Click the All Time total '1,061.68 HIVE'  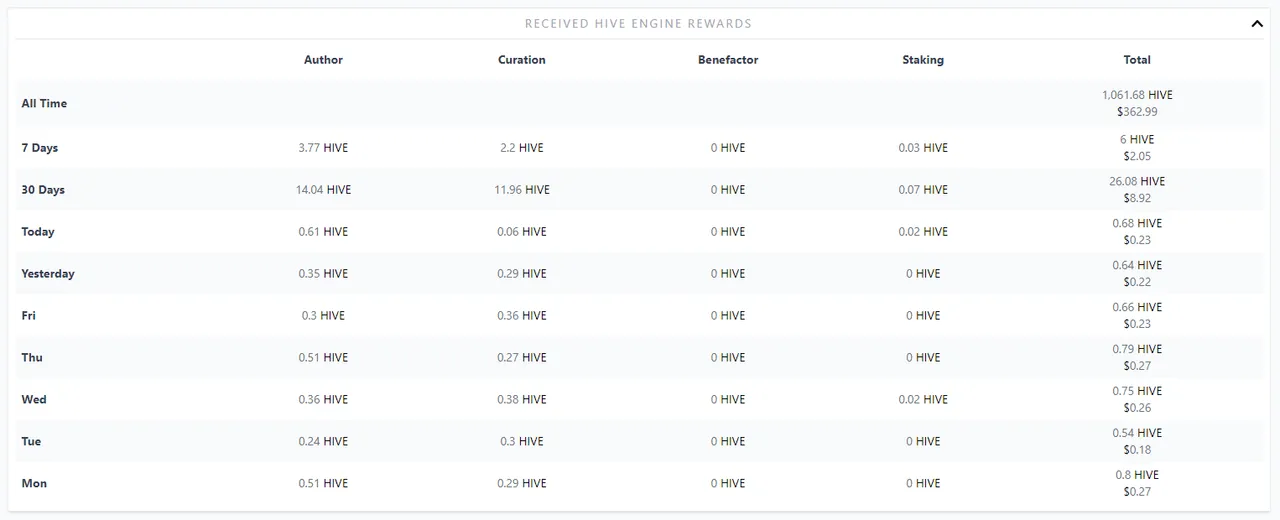pyautogui.click(x=1137, y=95)
